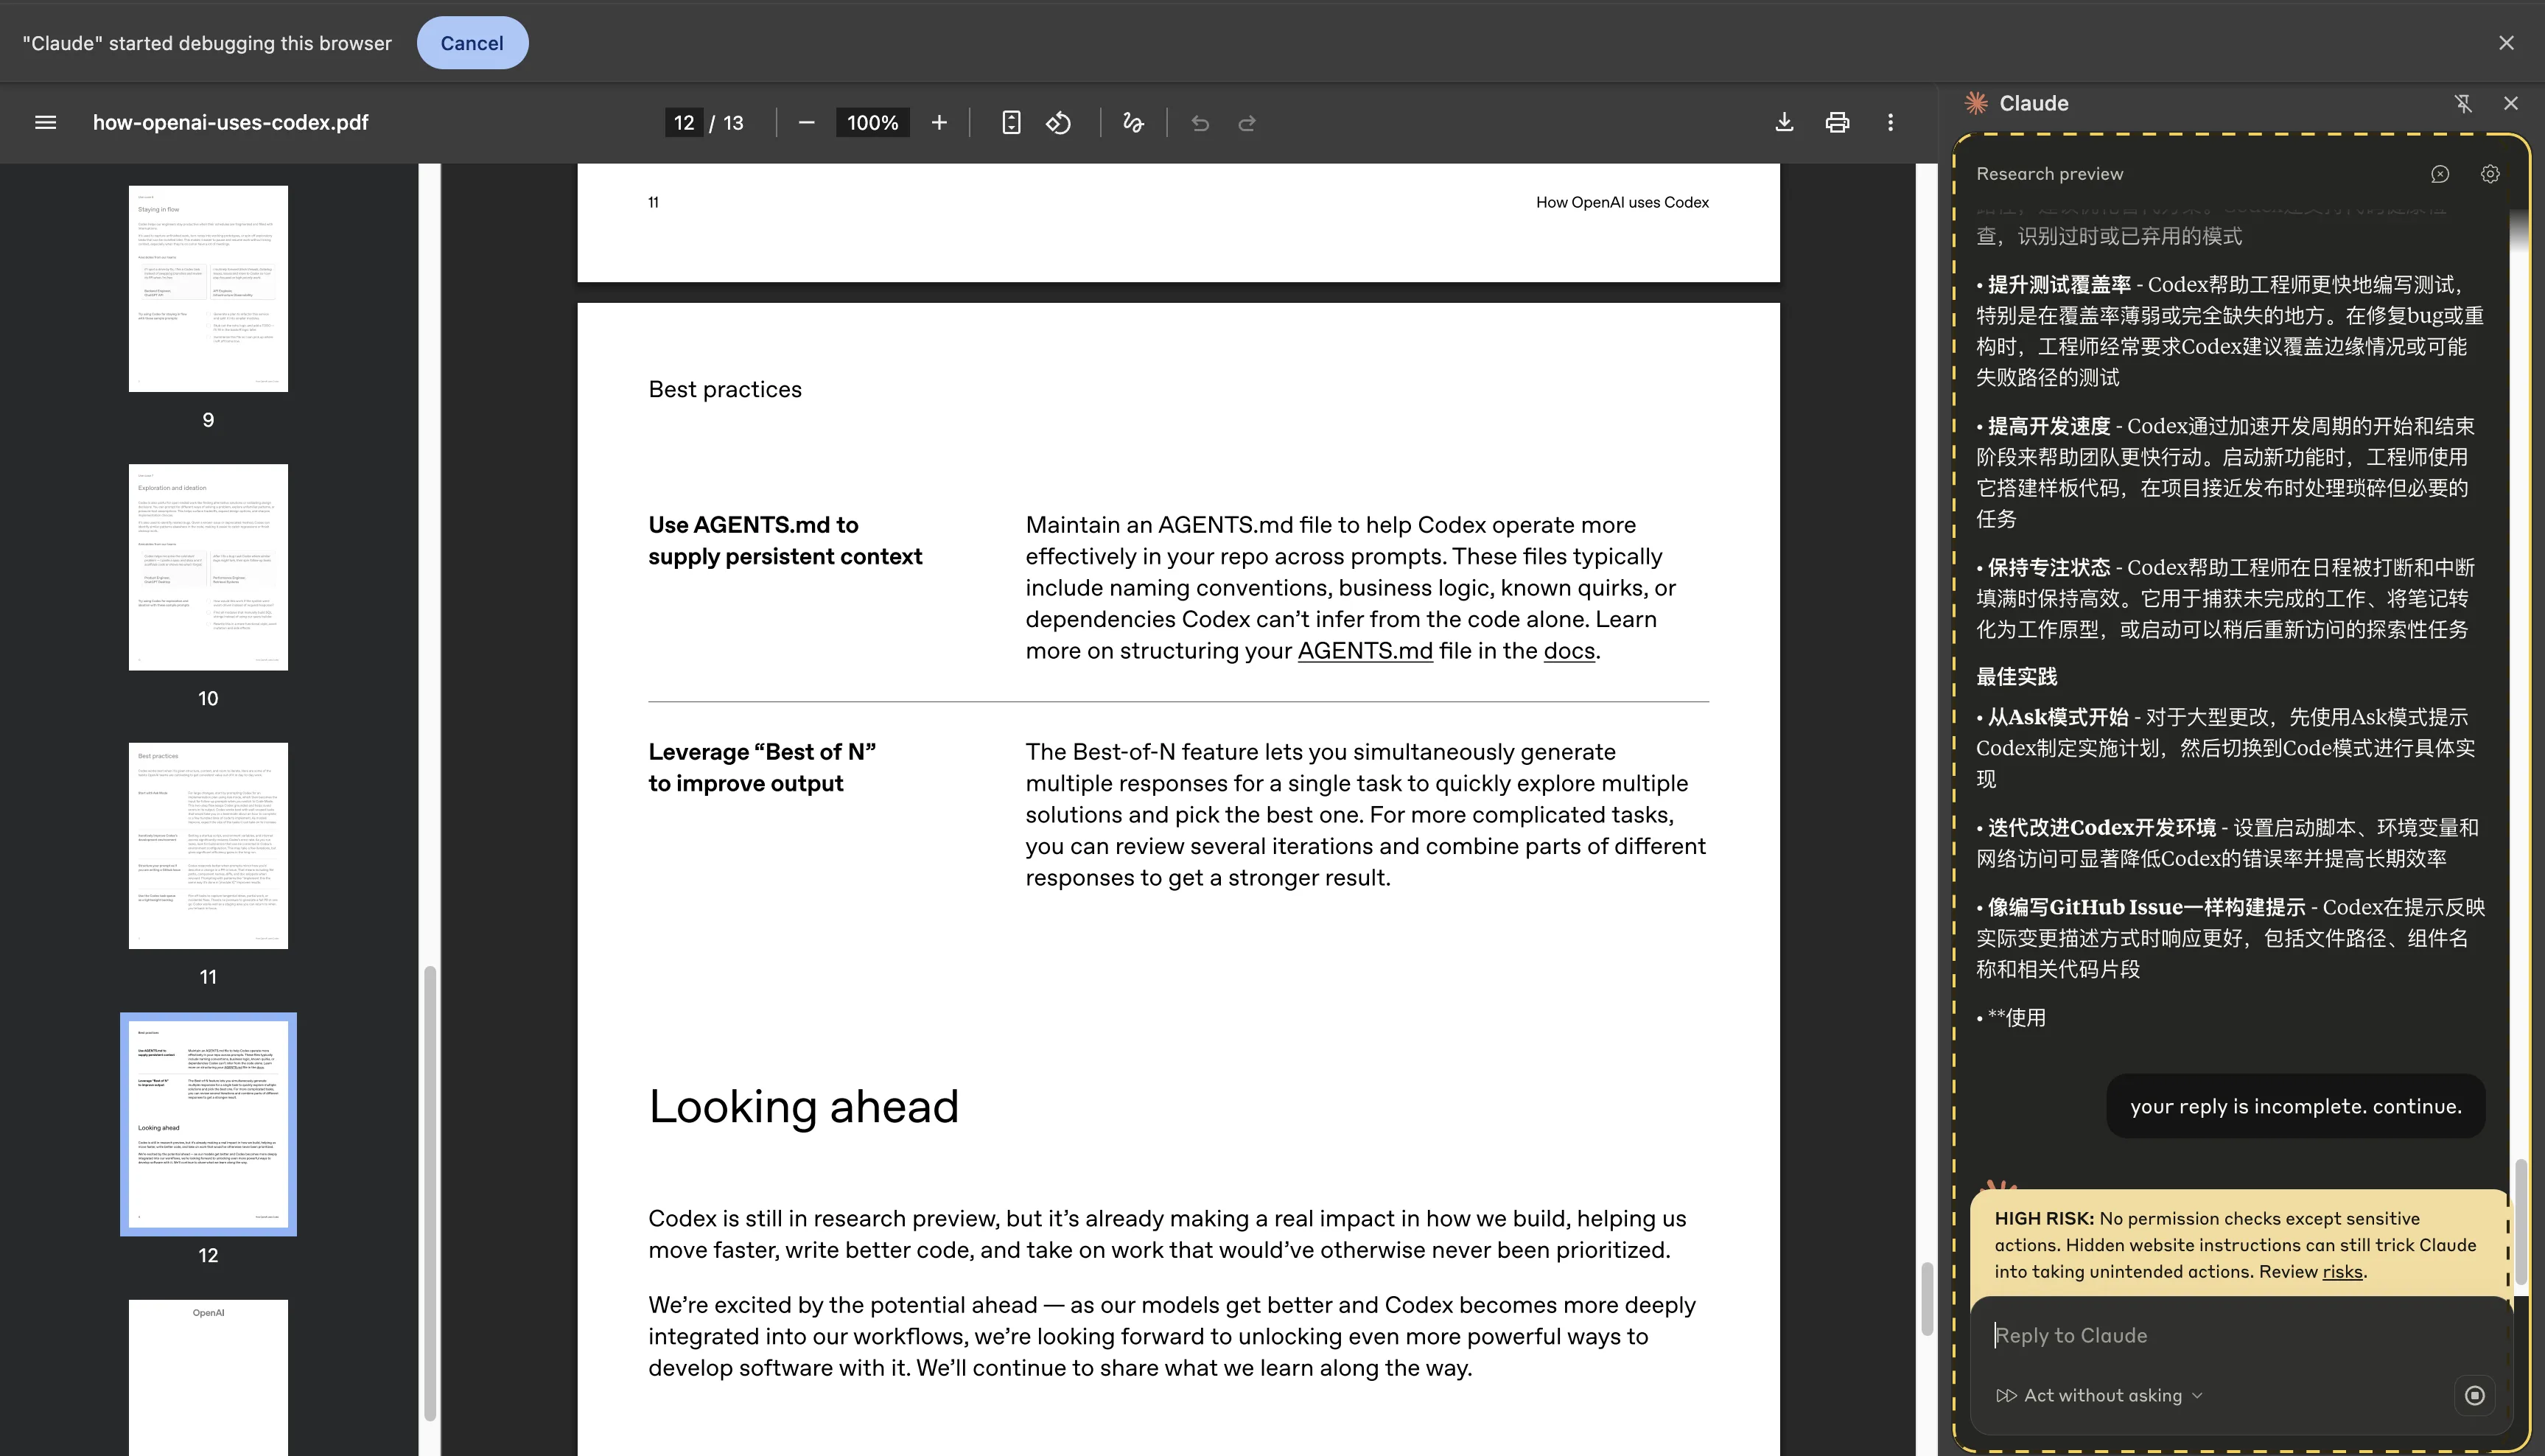Viewport: 2545px width, 1456px height.
Task: Toggle the PDF sidebar hamburger menu
Action: pyautogui.click(x=45, y=122)
